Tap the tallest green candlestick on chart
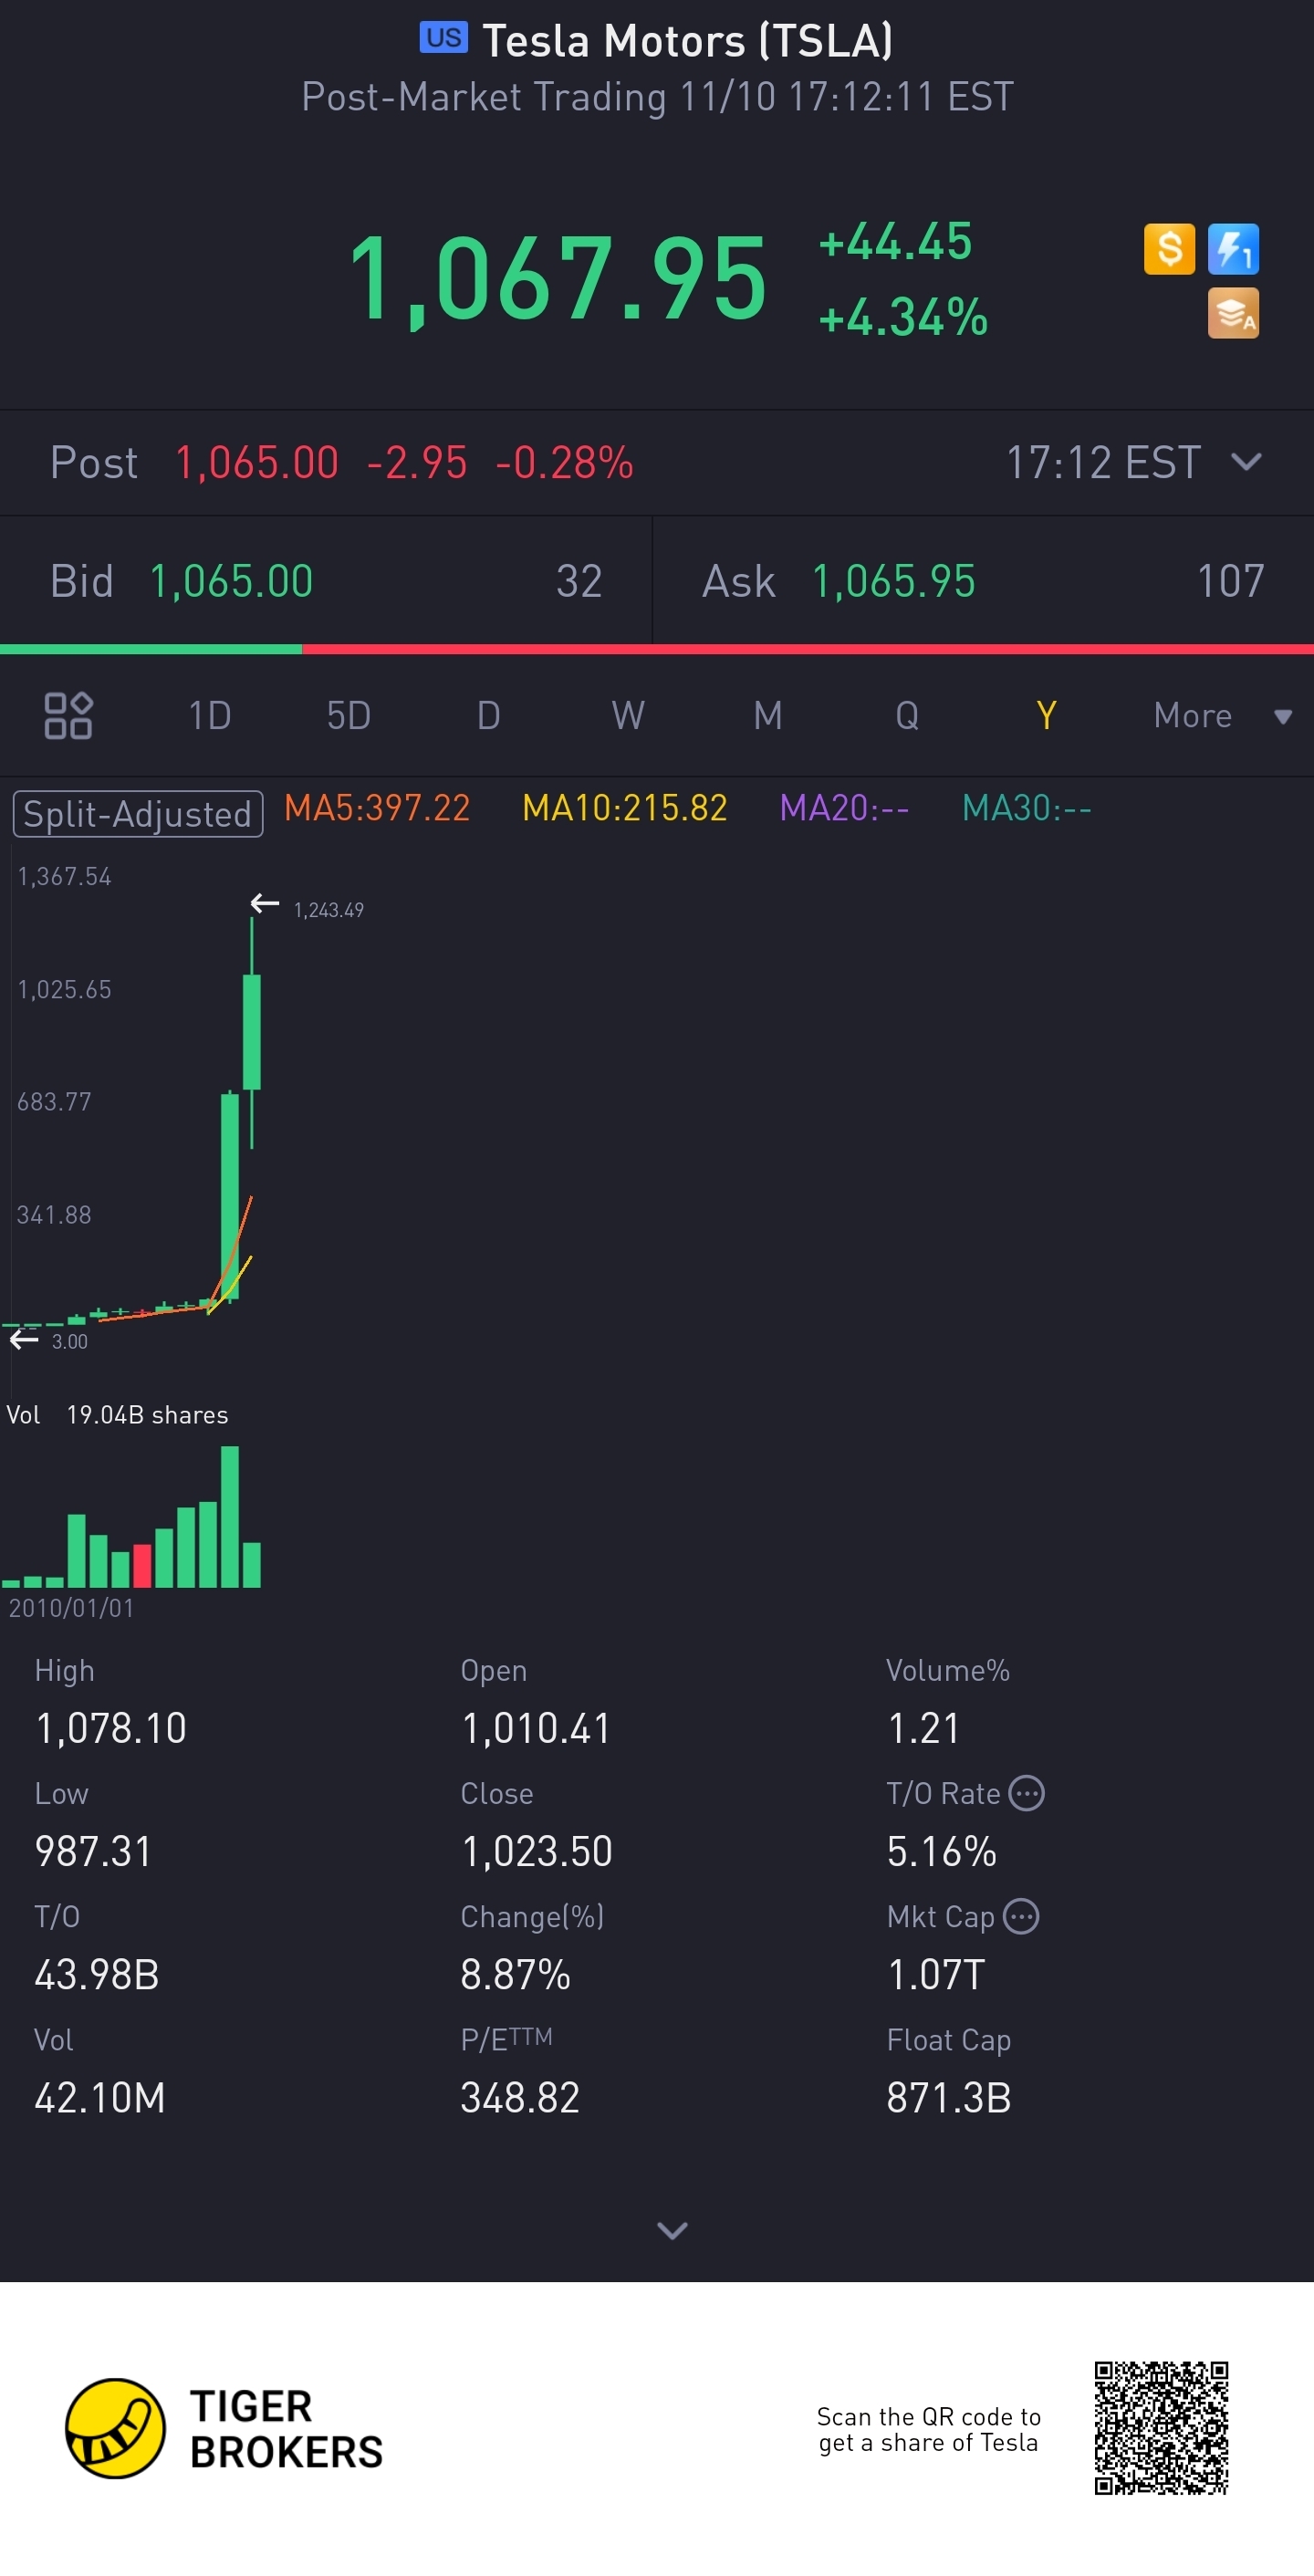This screenshot has height=2576, width=1314. pyautogui.click(x=230, y=1196)
